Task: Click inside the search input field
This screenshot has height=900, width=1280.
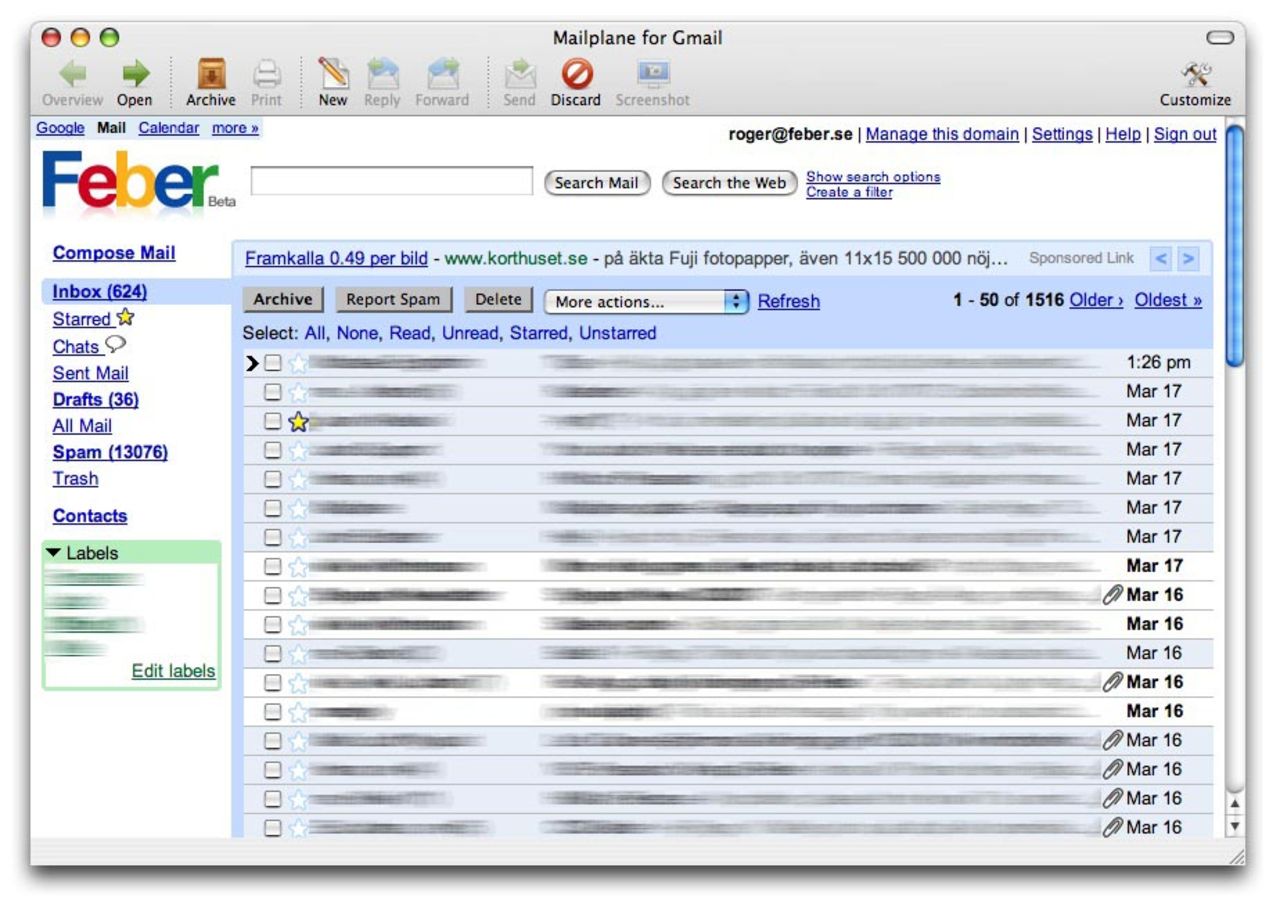Action: tap(392, 182)
